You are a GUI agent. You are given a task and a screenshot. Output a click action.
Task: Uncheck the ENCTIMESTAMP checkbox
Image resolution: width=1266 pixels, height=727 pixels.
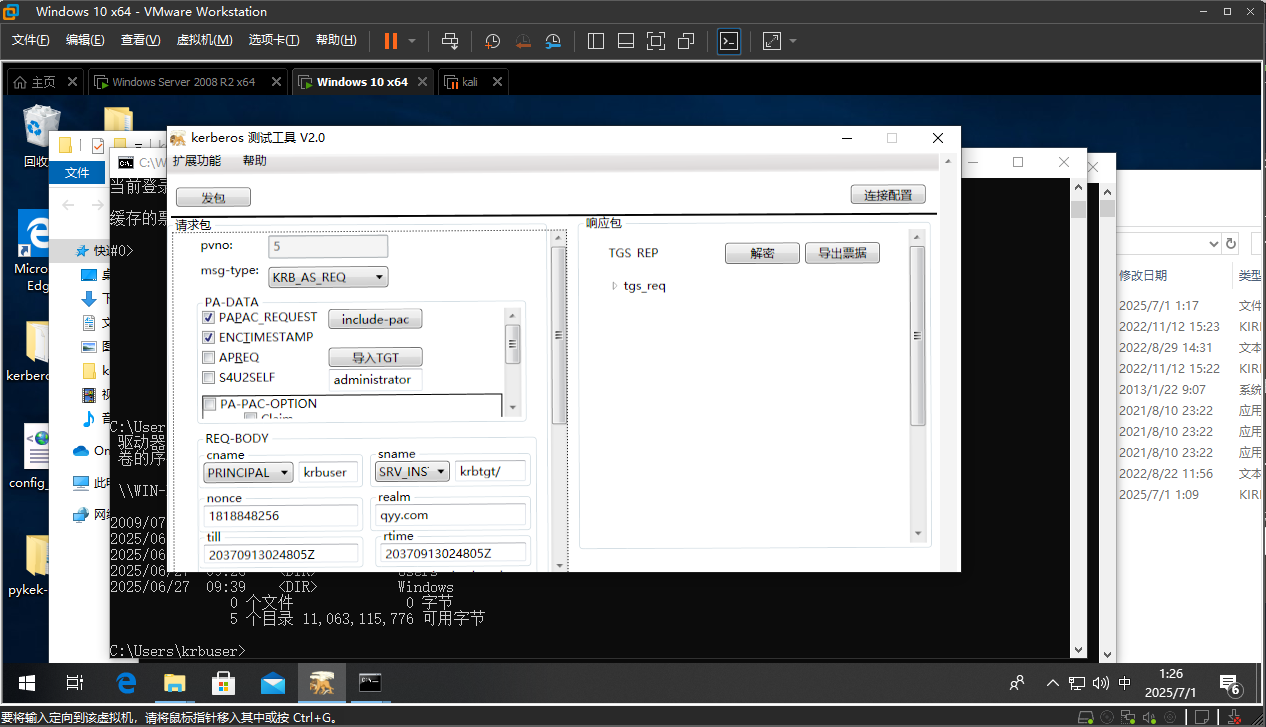209,338
